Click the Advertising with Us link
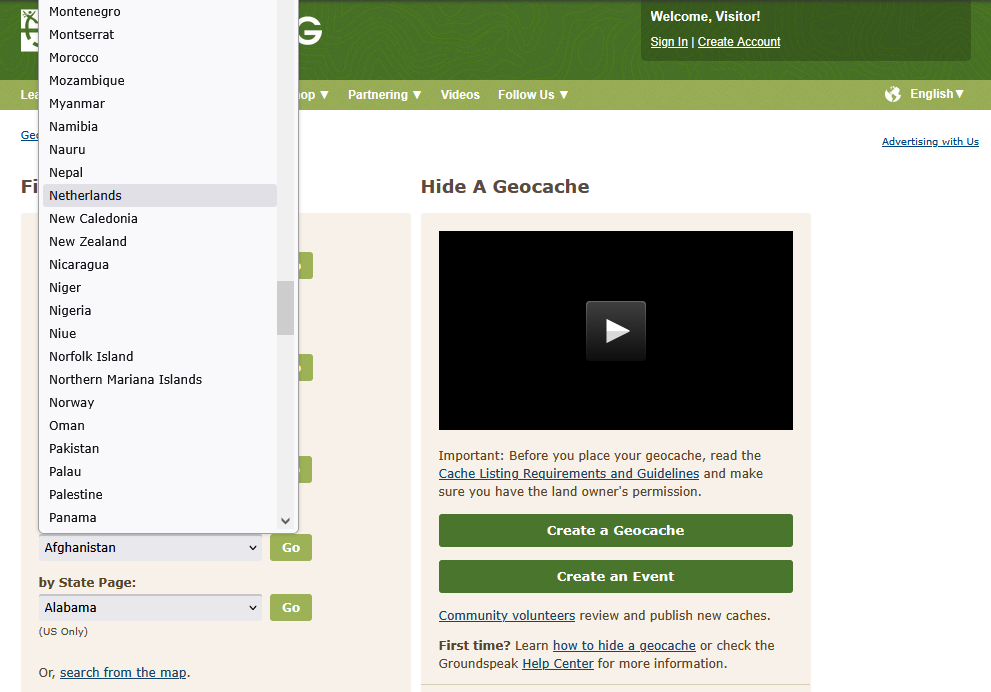The image size is (991, 692). pyautogui.click(x=930, y=142)
